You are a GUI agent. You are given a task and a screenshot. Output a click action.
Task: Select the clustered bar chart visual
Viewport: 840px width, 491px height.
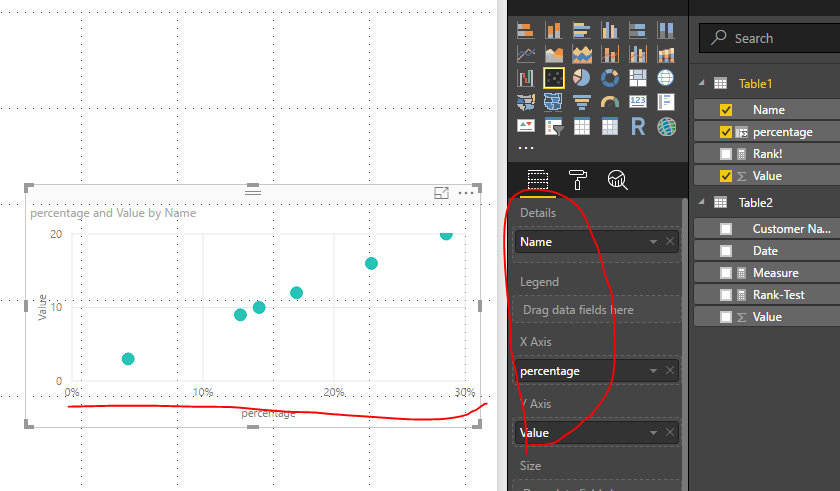(x=581, y=31)
